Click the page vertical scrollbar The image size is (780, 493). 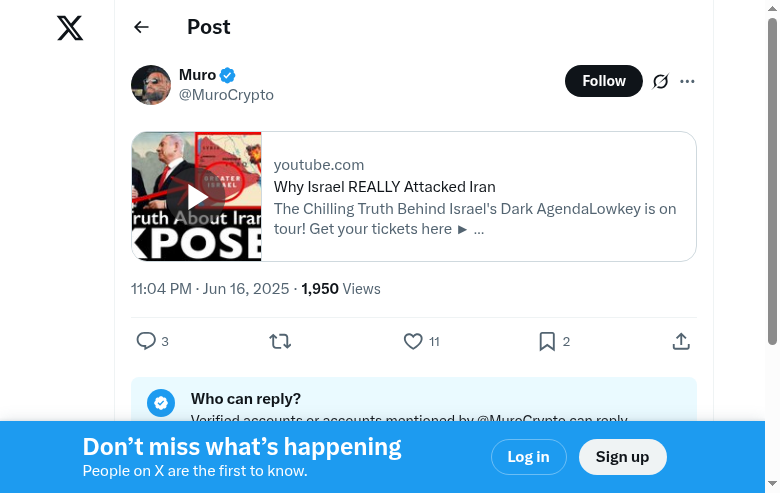point(772,180)
